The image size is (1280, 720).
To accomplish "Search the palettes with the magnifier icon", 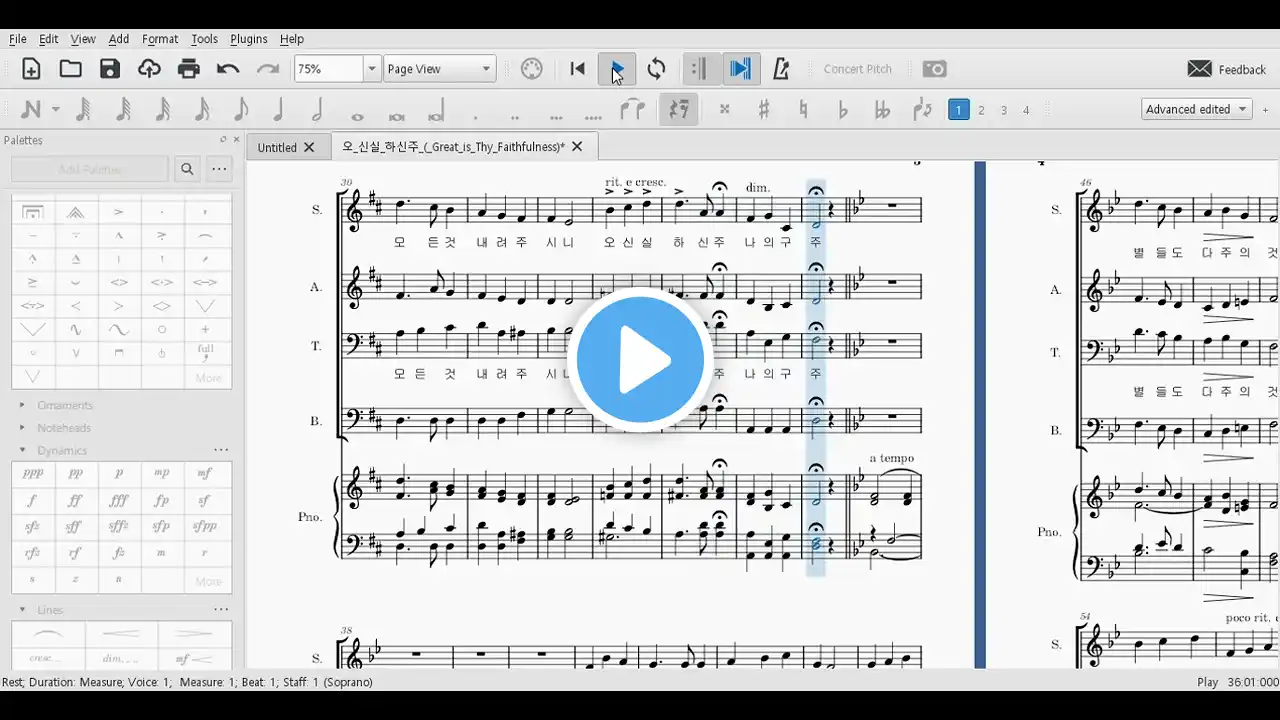I will click(187, 169).
